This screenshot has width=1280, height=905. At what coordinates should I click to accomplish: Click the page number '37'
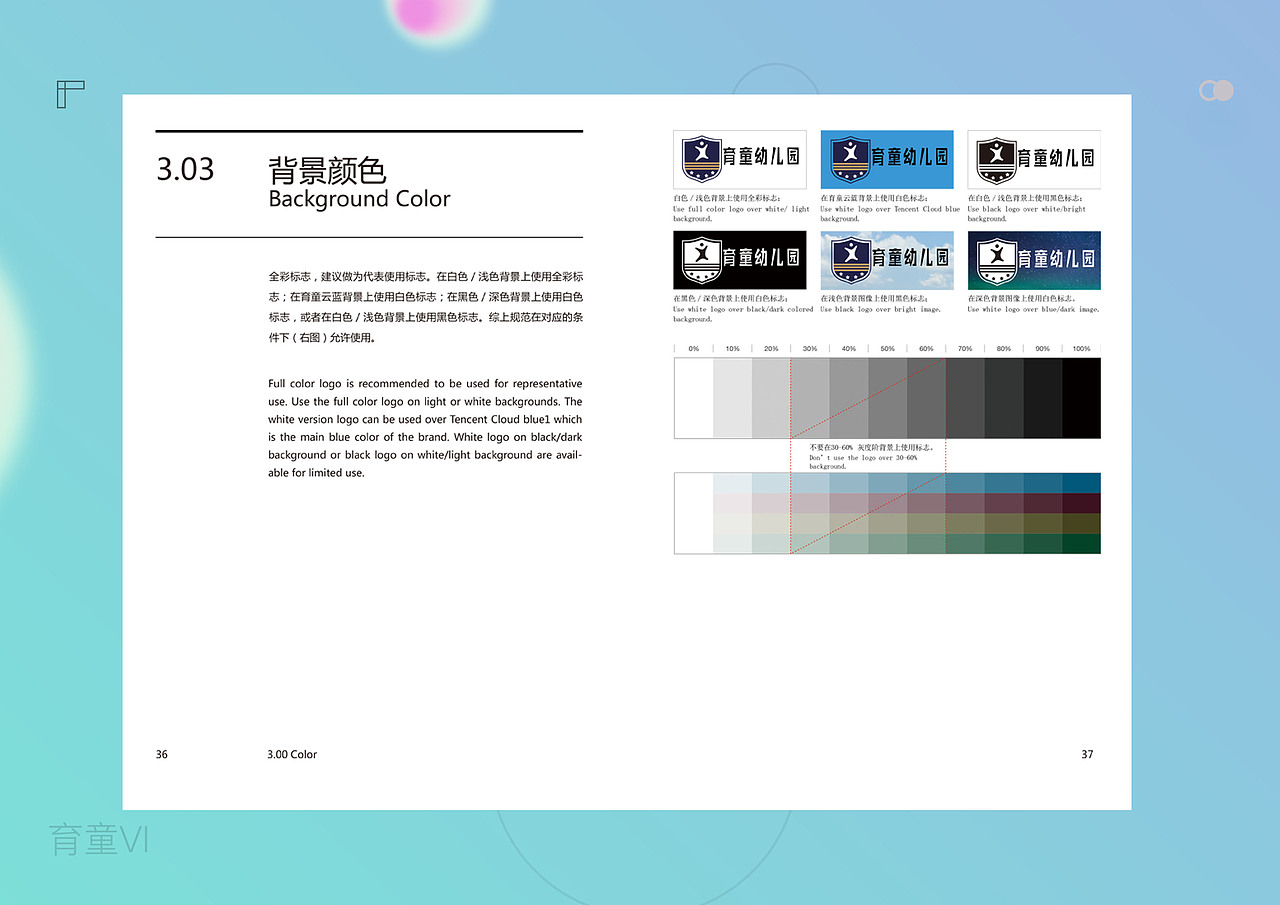click(x=1087, y=754)
